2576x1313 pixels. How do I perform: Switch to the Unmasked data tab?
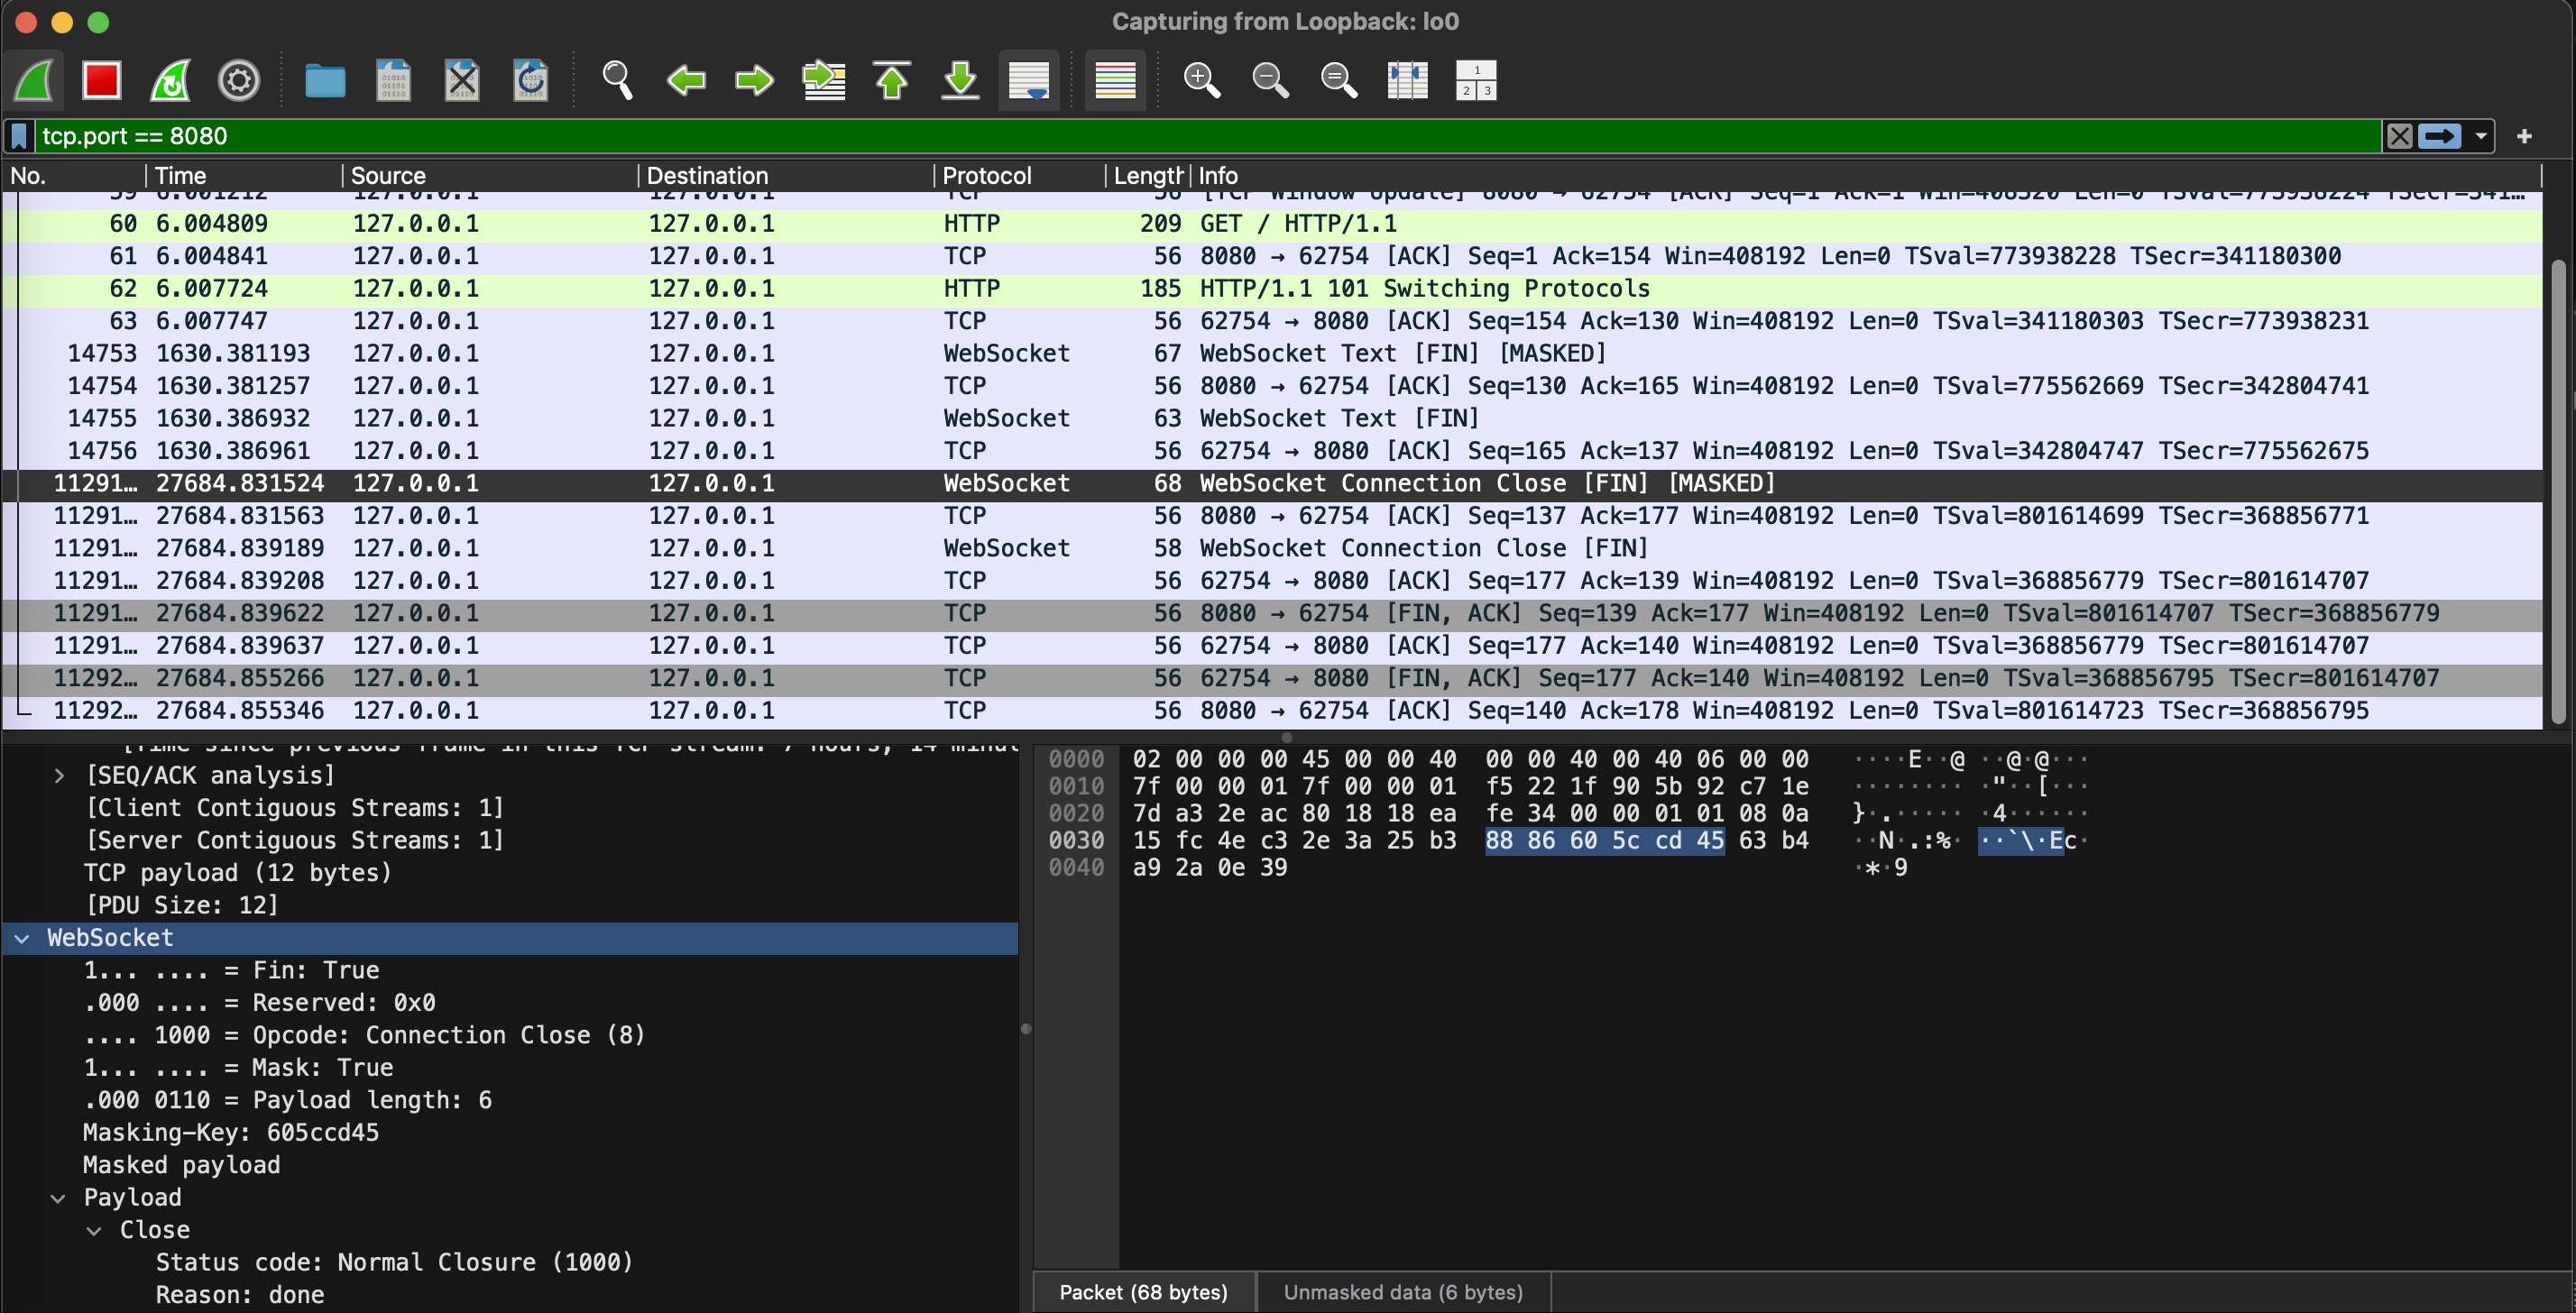[x=1402, y=1291]
